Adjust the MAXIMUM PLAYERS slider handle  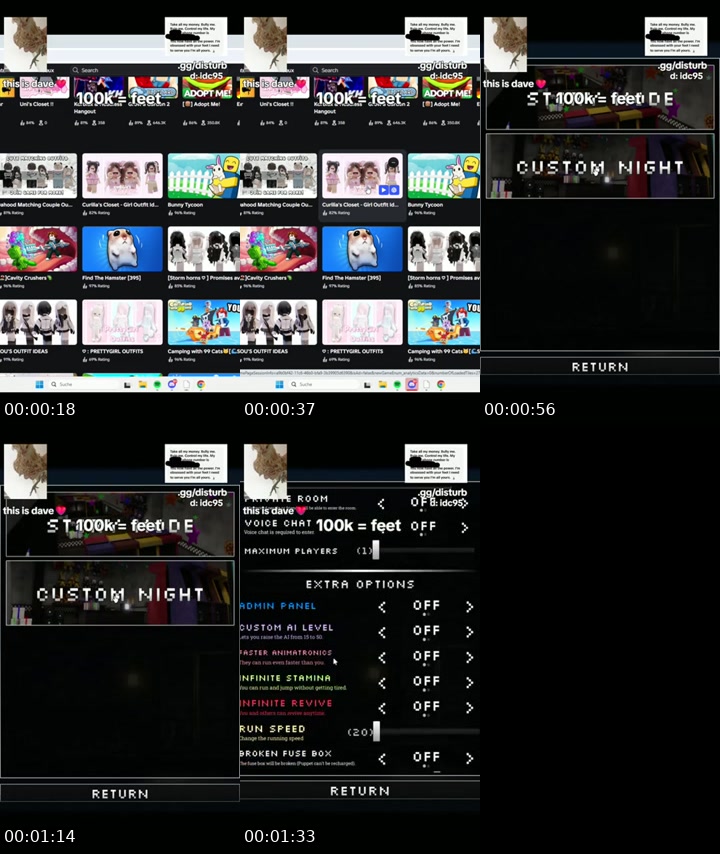point(376,551)
